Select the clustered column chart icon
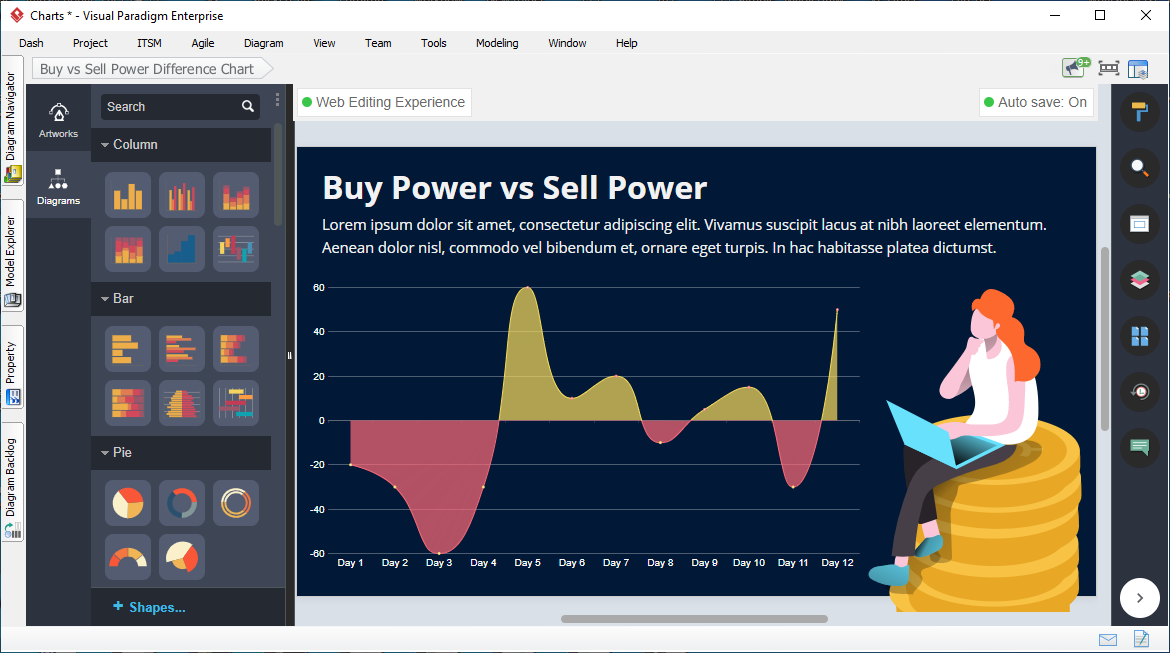The height and width of the screenshot is (653, 1170). click(x=128, y=196)
